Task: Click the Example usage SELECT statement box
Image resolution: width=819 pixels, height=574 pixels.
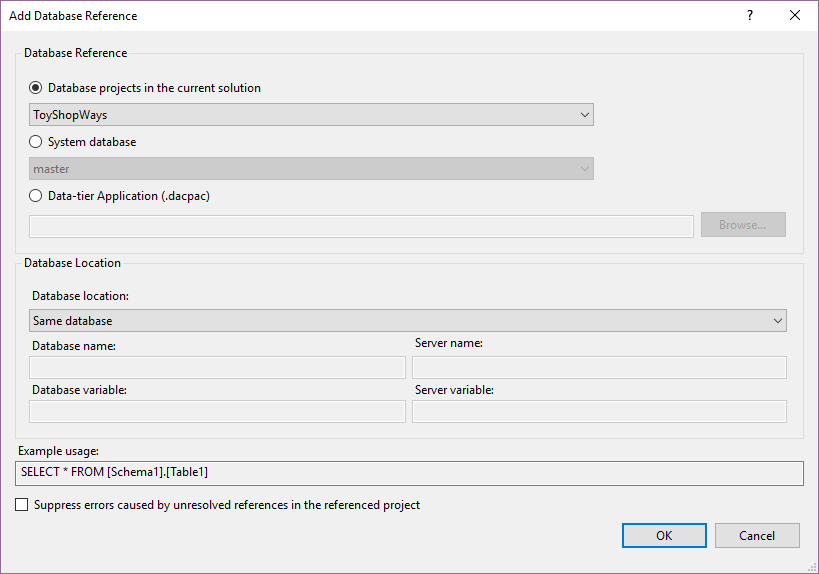Action: [410, 472]
